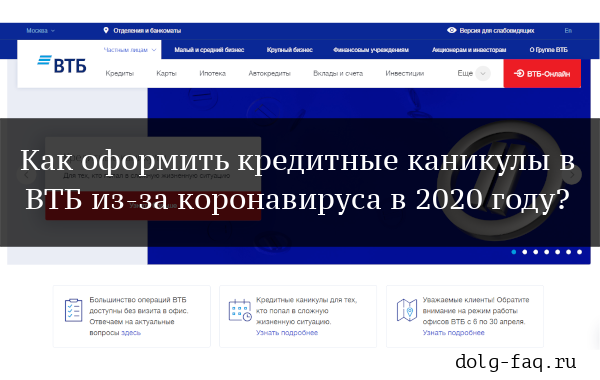Click the map with pin icon
This screenshot has height=380, width=600.
tap(407, 310)
